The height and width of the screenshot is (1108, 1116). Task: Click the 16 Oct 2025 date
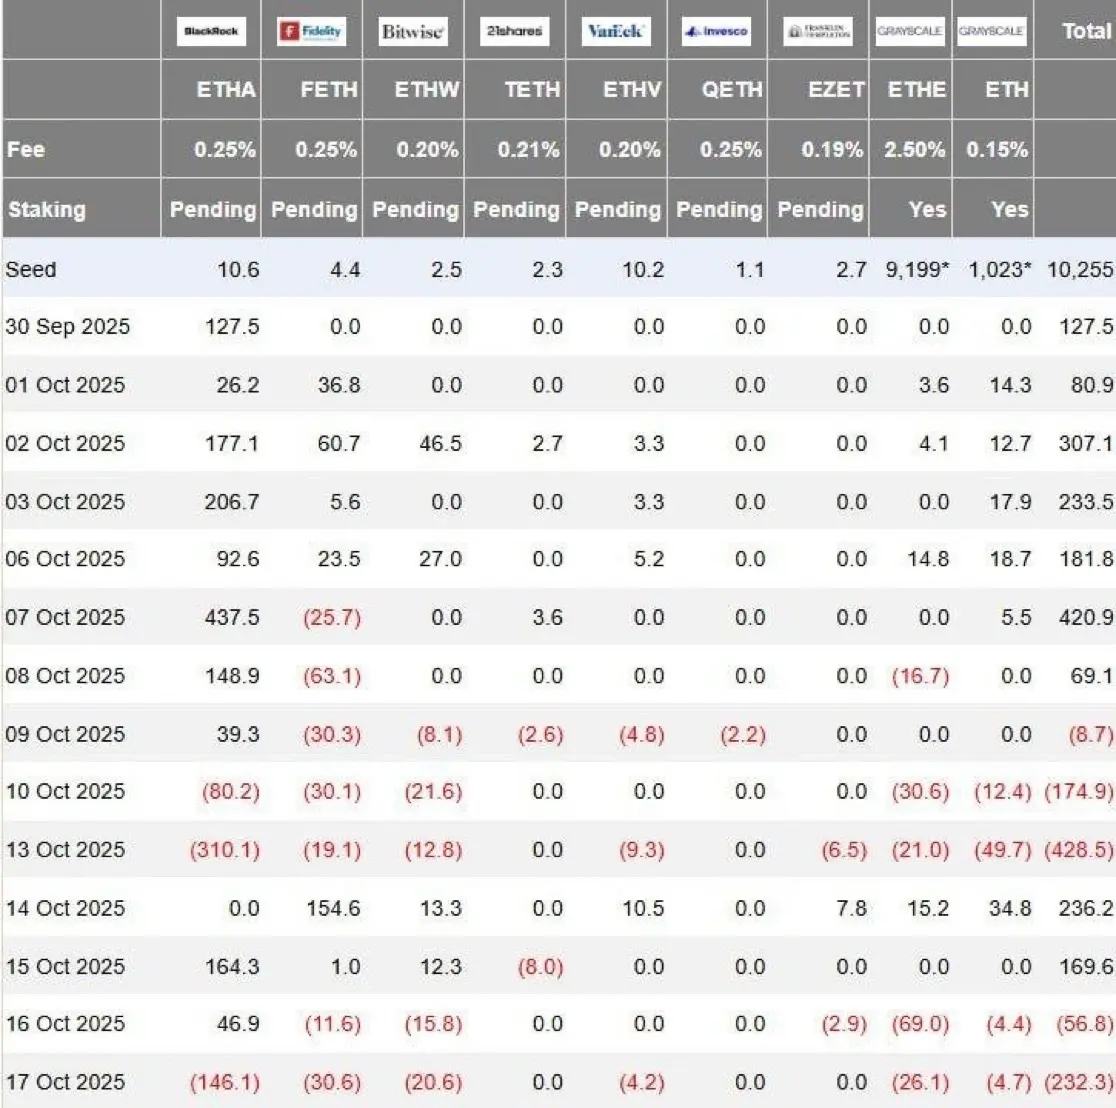click(x=65, y=1023)
